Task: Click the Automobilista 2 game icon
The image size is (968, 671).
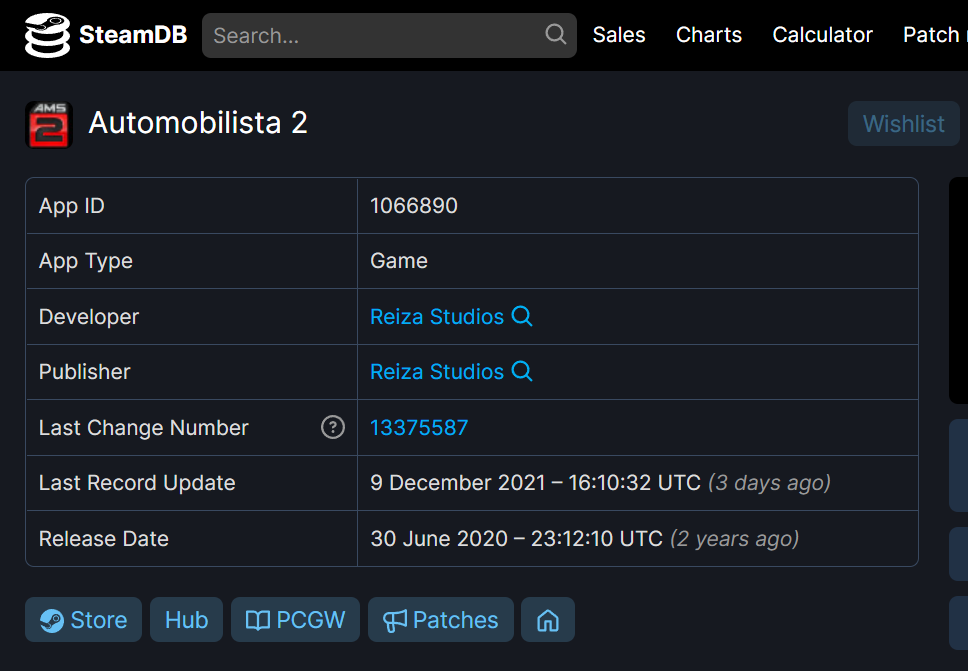Action: pos(49,125)
